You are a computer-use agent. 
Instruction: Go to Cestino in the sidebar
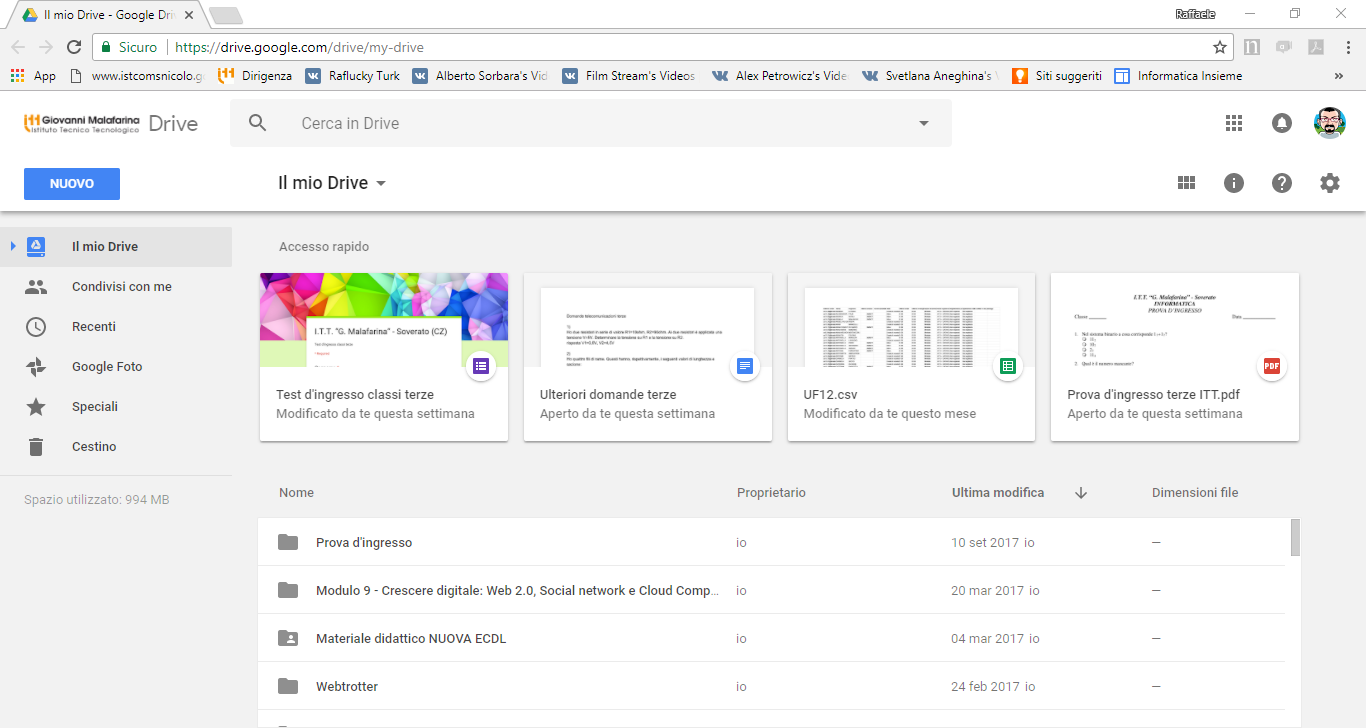94,447
